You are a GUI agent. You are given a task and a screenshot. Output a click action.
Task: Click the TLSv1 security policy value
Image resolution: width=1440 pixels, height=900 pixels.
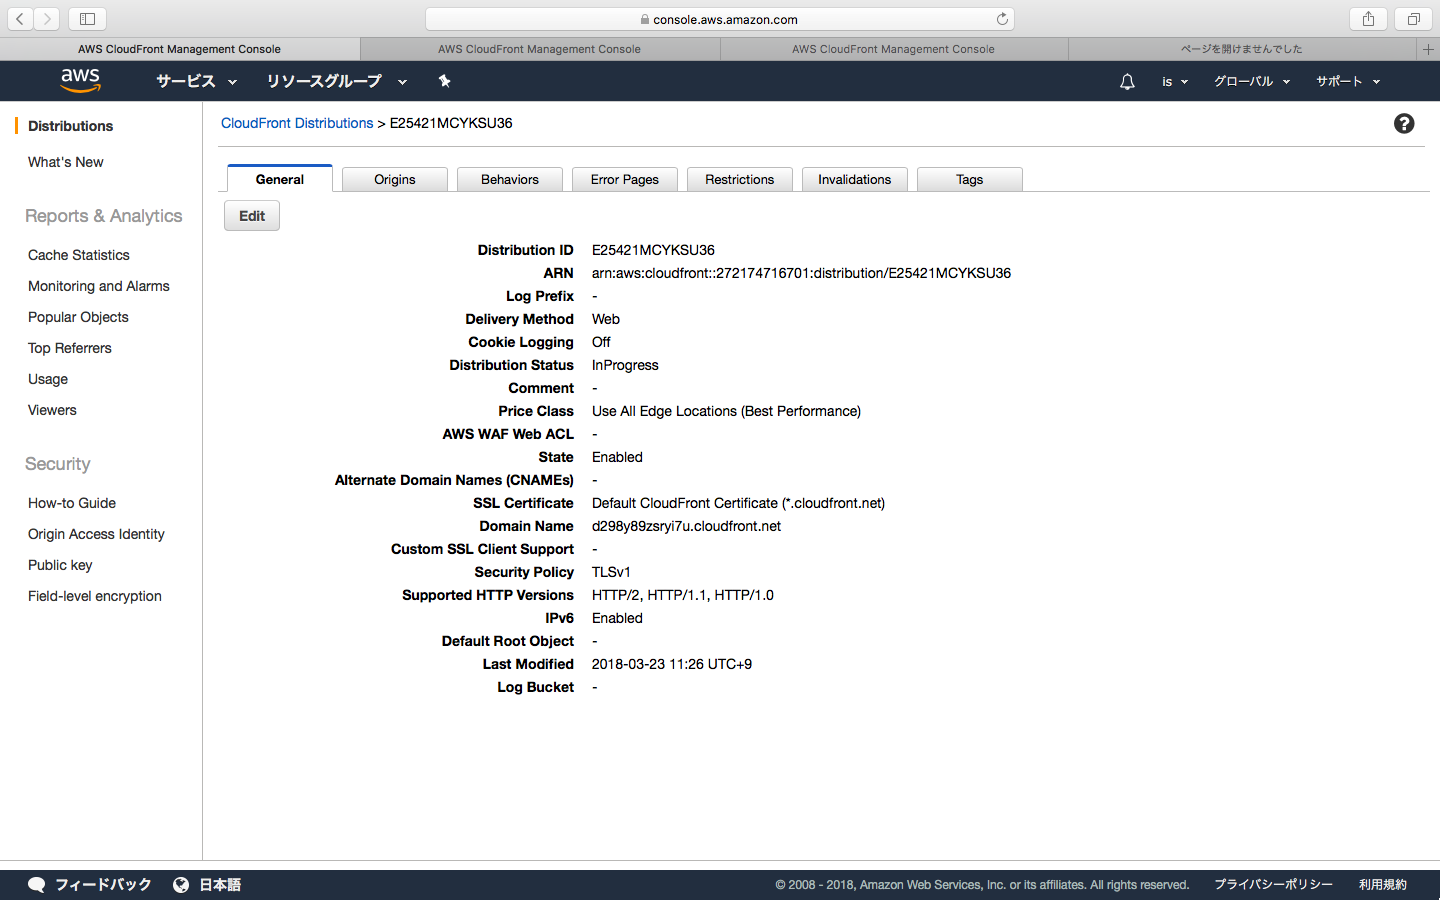[x=611, y=572]
